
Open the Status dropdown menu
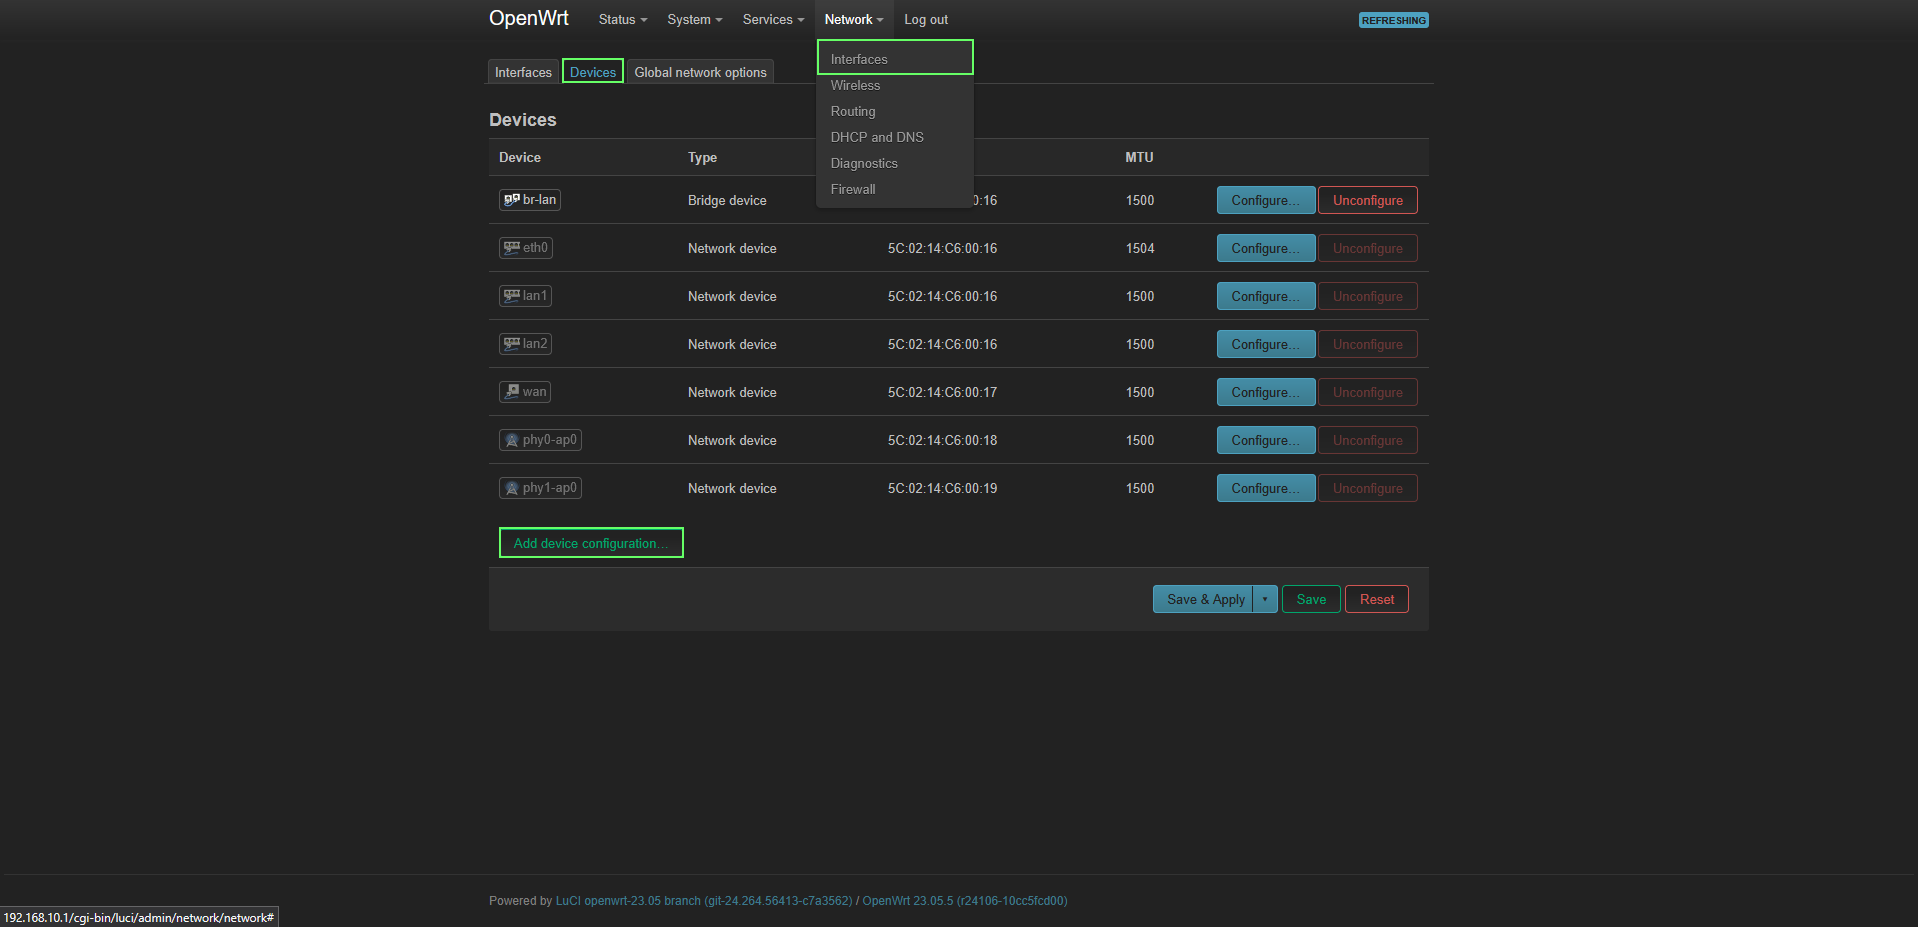[623, 20]
